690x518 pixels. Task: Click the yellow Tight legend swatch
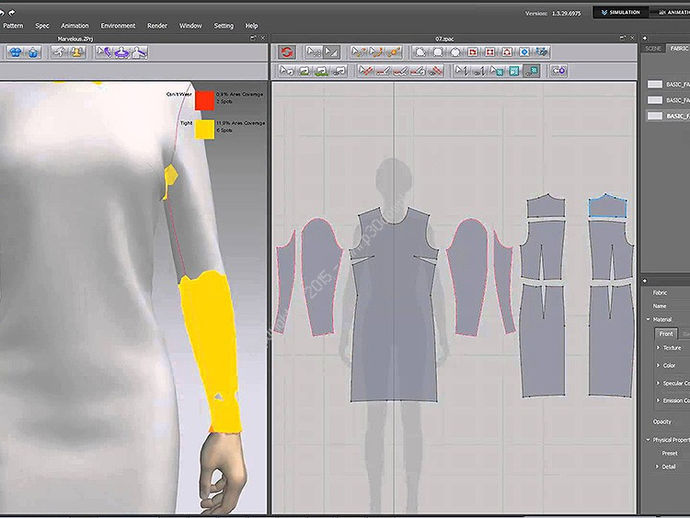point(205,129)
